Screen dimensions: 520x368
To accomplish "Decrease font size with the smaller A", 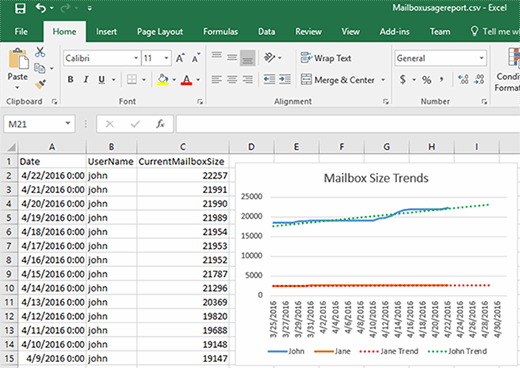I will [x=196, y=58].
